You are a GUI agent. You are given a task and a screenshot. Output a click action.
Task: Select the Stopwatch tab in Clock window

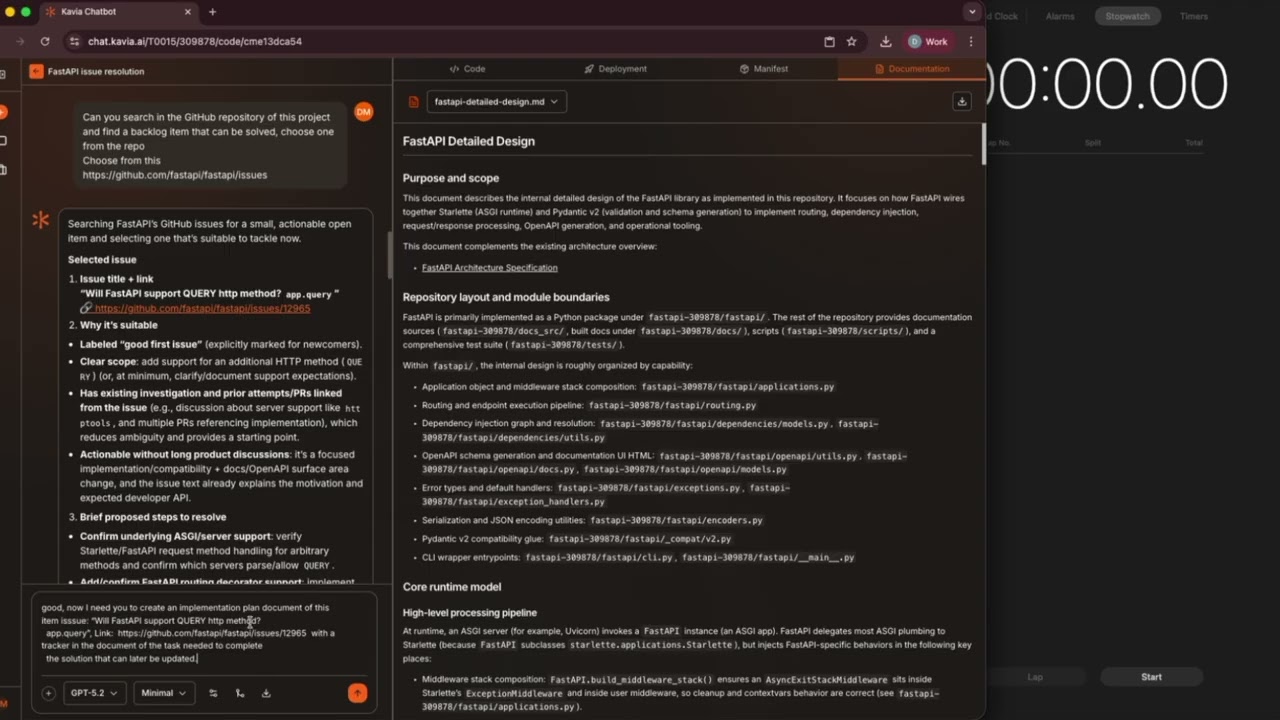pos(1127,16)
